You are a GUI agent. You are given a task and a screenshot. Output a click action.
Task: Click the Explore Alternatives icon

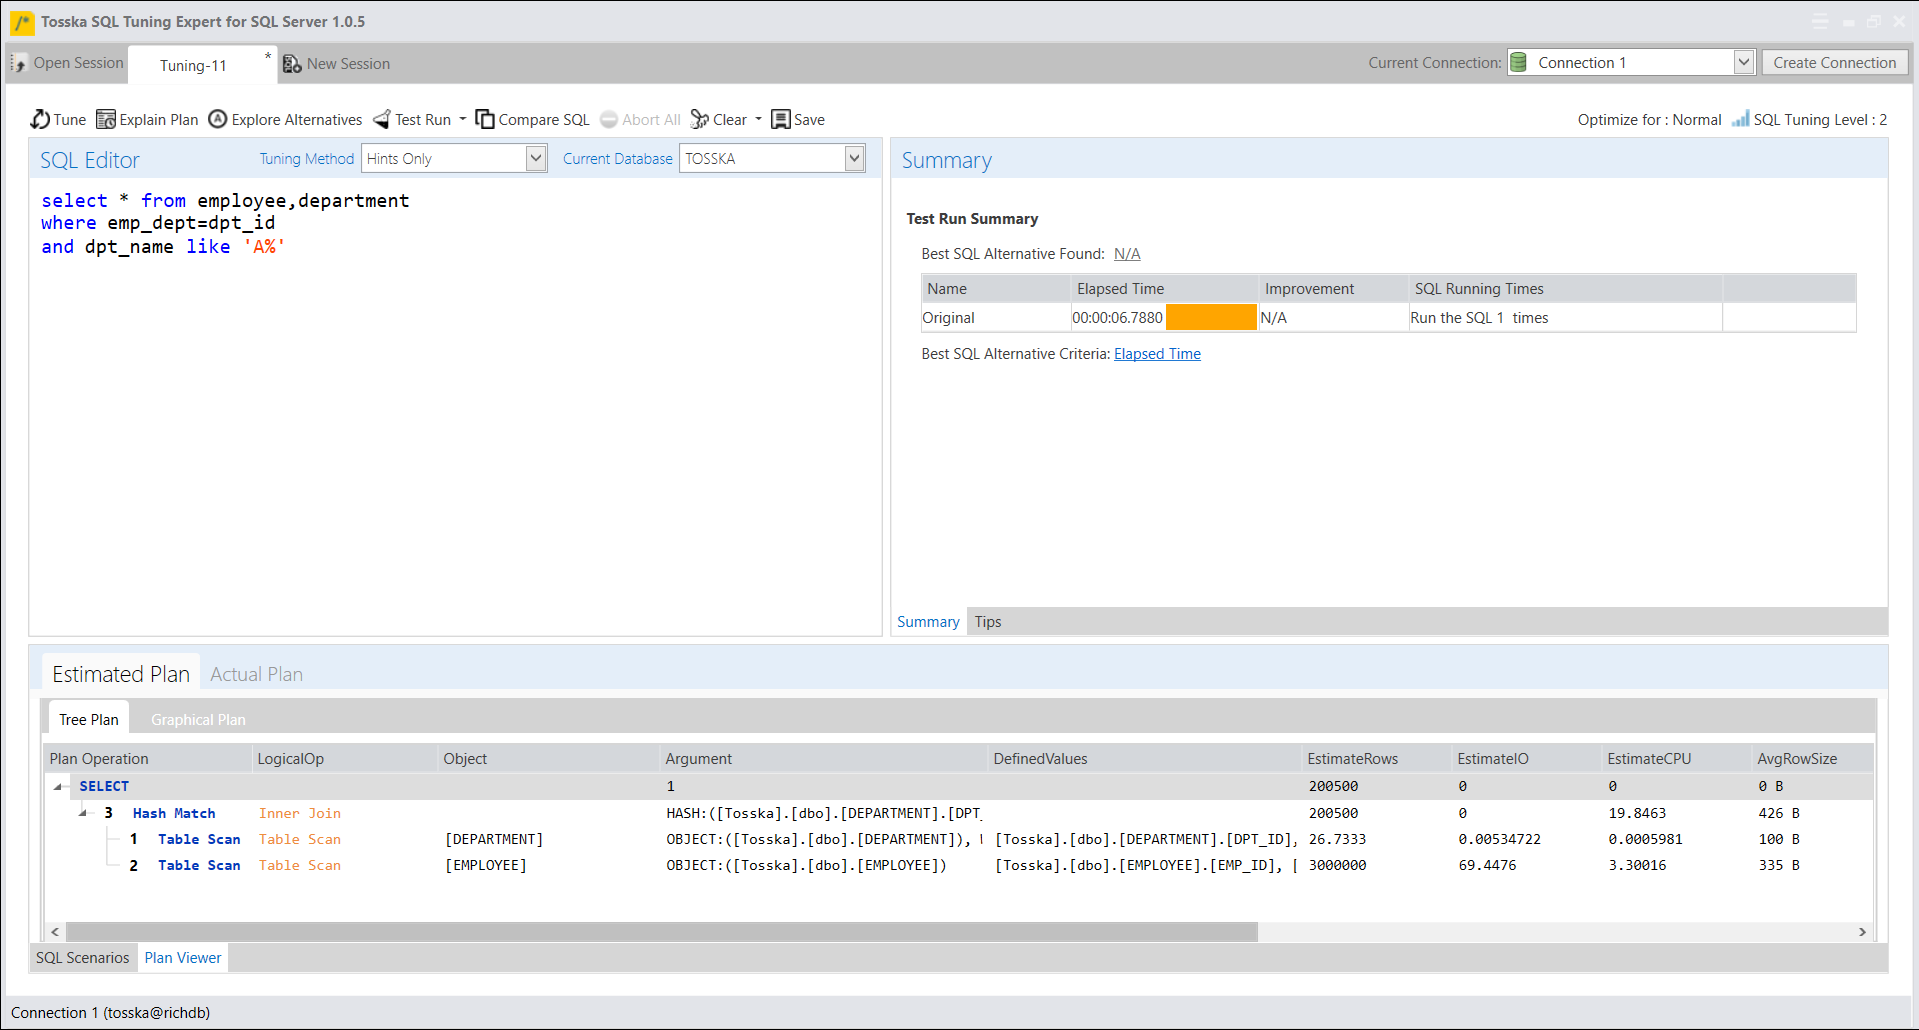point(218,119)
